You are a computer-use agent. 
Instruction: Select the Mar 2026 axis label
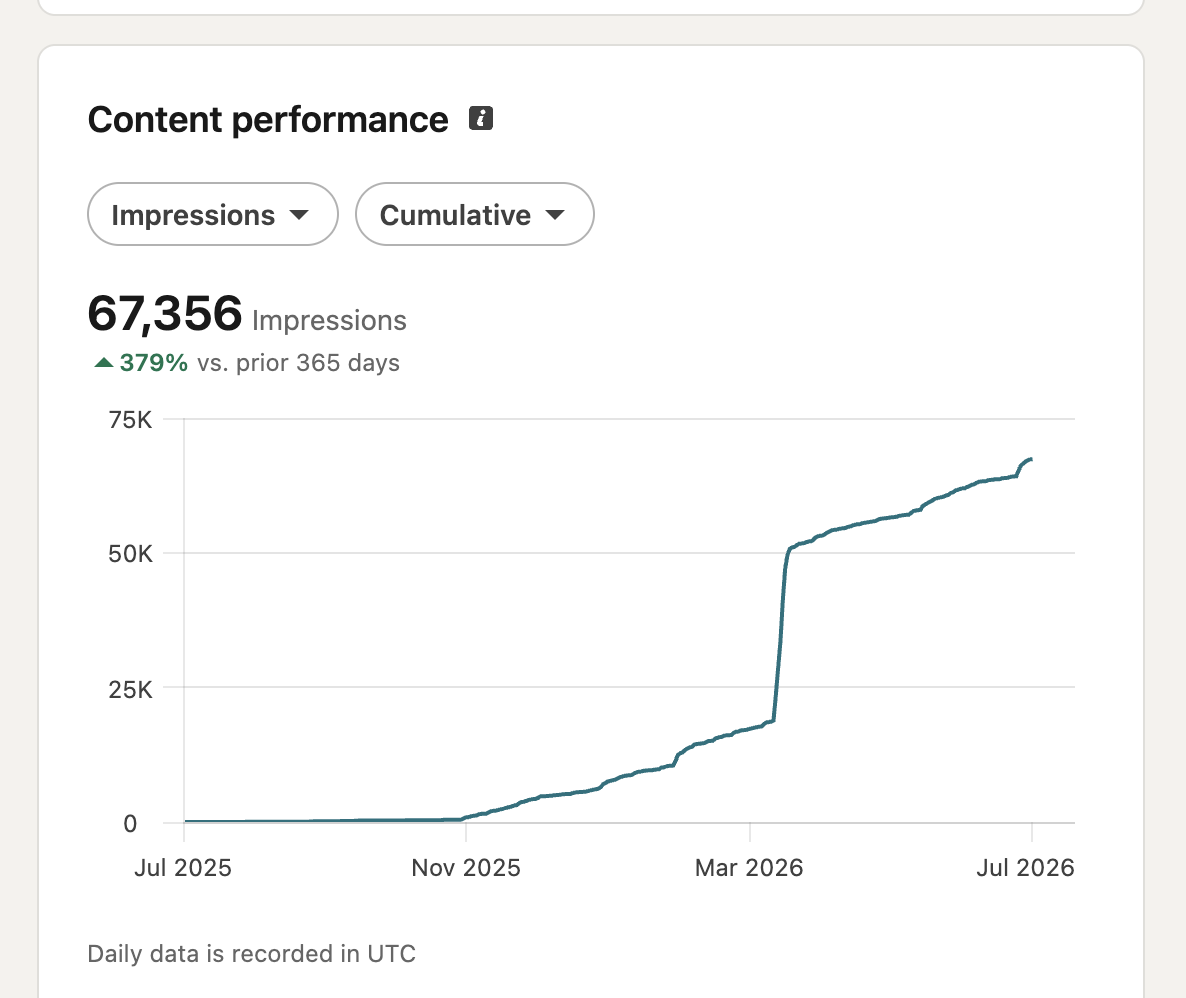point(749,867)
